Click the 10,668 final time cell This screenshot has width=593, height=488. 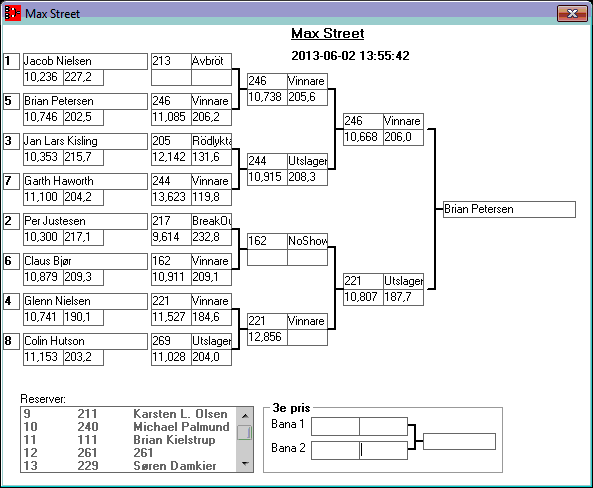[363, 137]
